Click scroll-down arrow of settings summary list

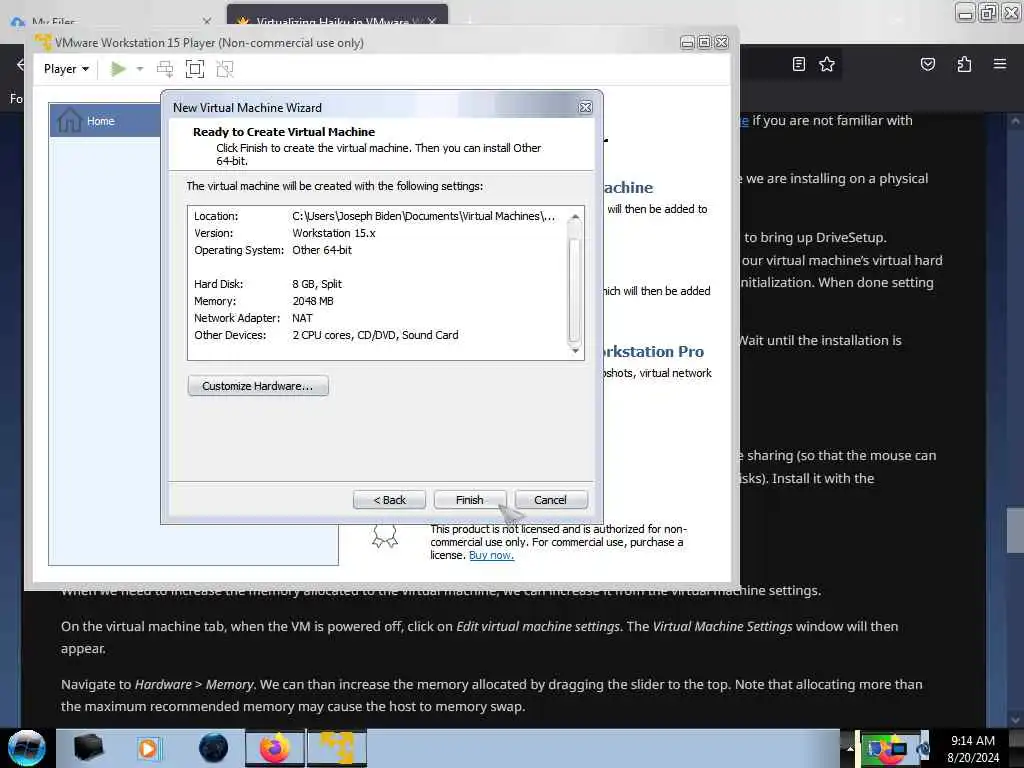(575, 351)
